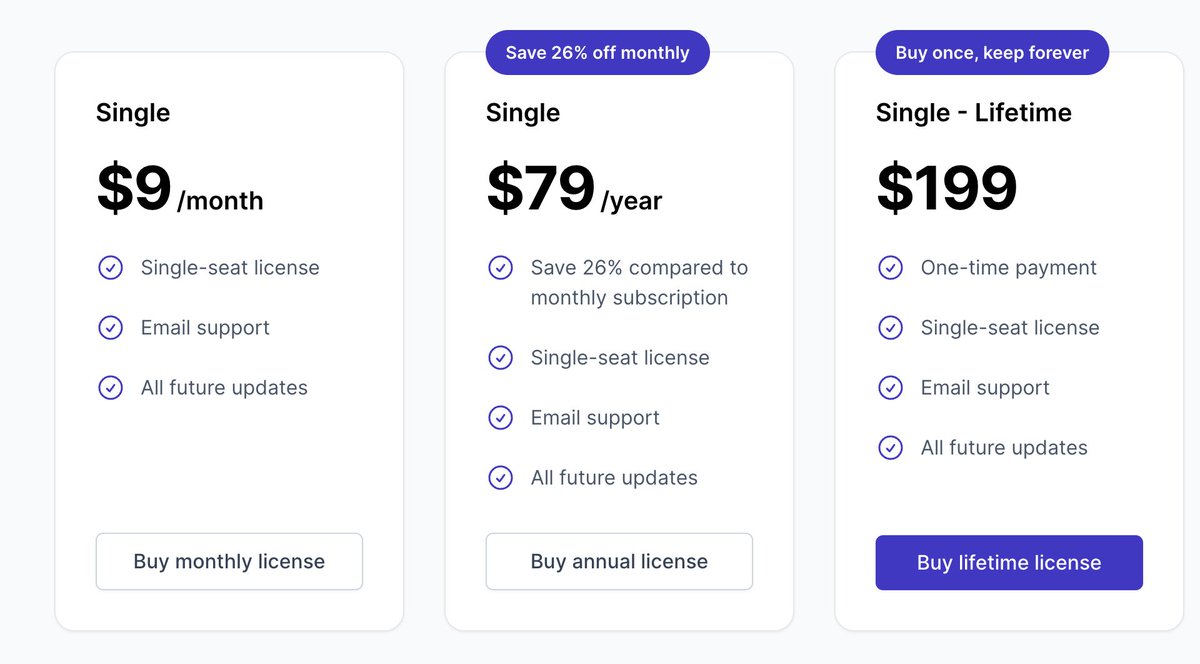Click the checkmark icon next to monthly Email support
Viewport: 1200px width, 664px height.
pos(110,328)
